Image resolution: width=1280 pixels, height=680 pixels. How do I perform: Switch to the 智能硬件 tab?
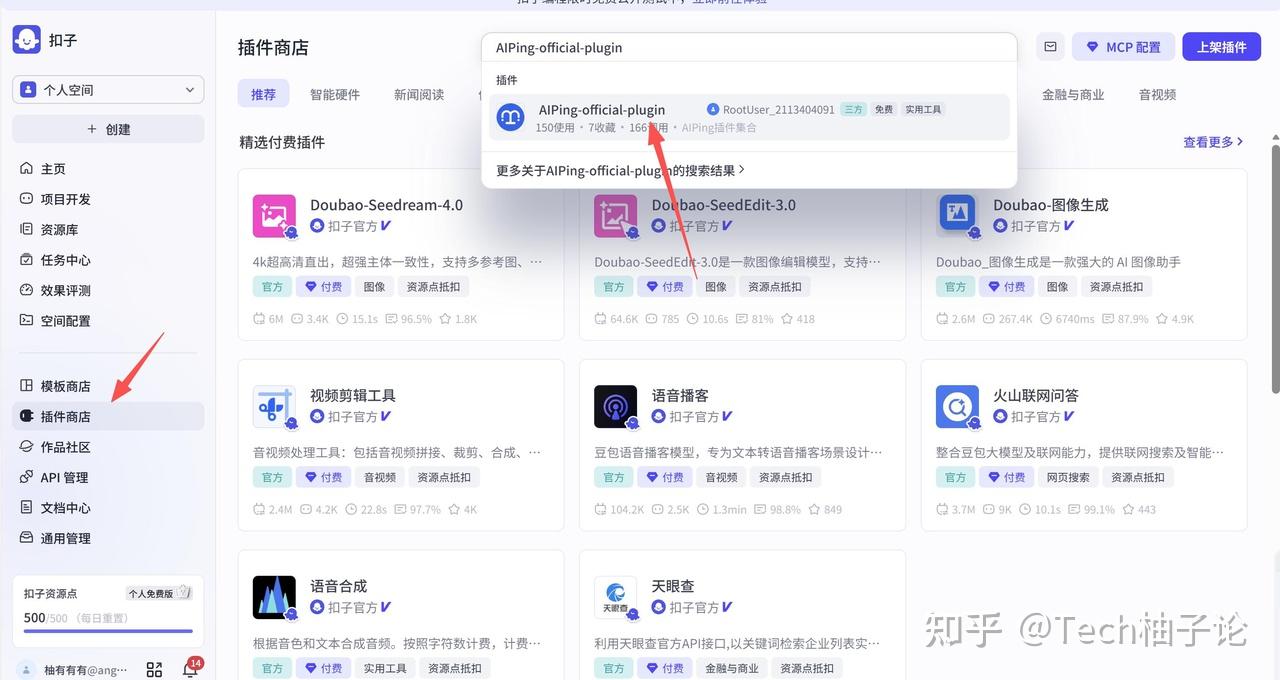(x=334, y=94)
